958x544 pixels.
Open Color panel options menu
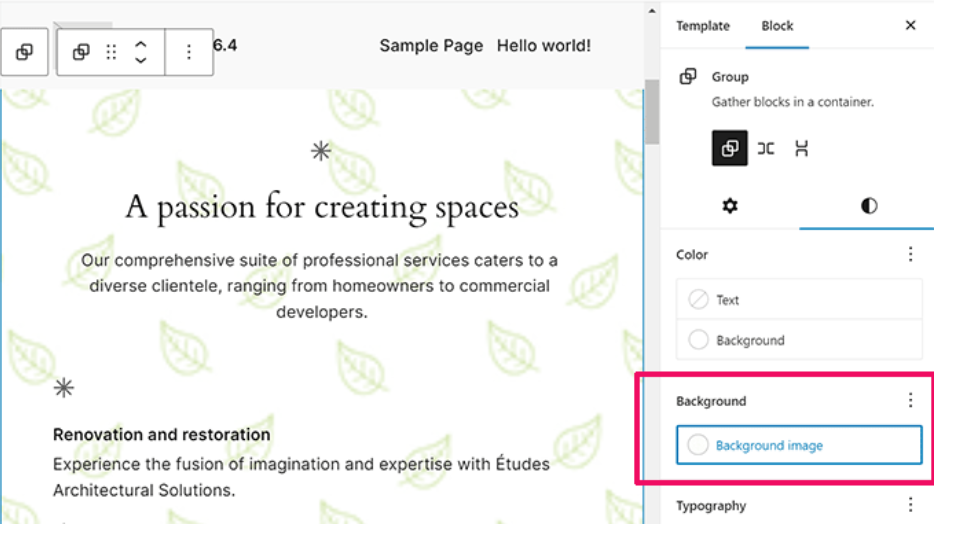pos(910,254)
